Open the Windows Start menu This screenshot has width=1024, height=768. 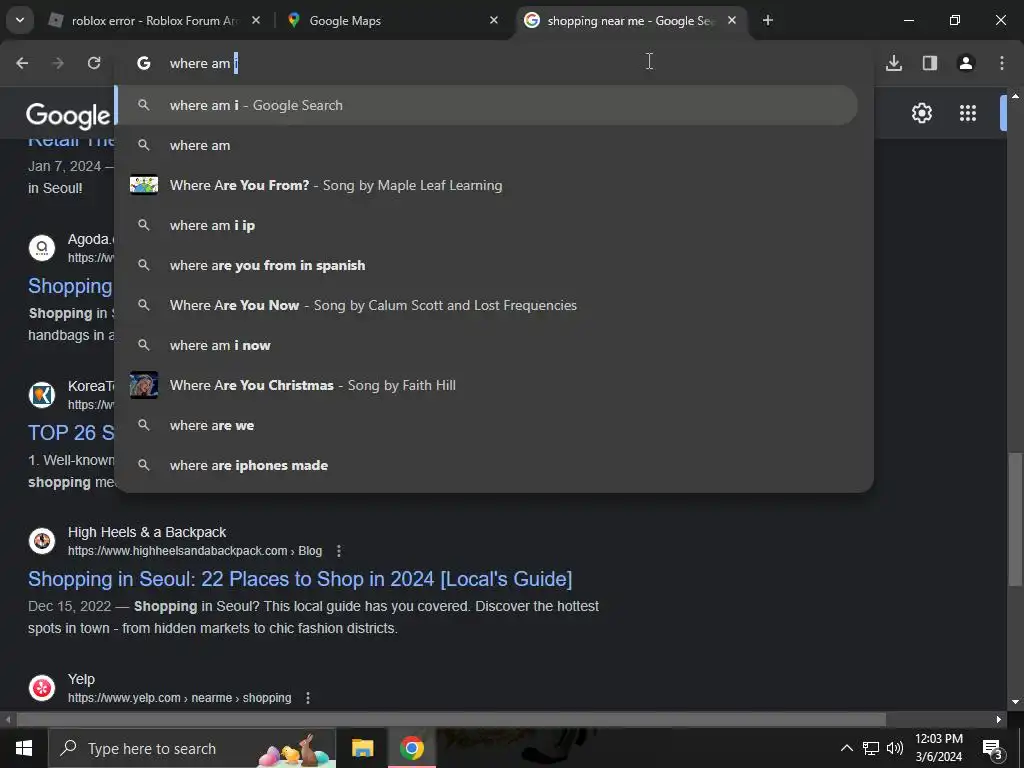(x=24, y=748)
